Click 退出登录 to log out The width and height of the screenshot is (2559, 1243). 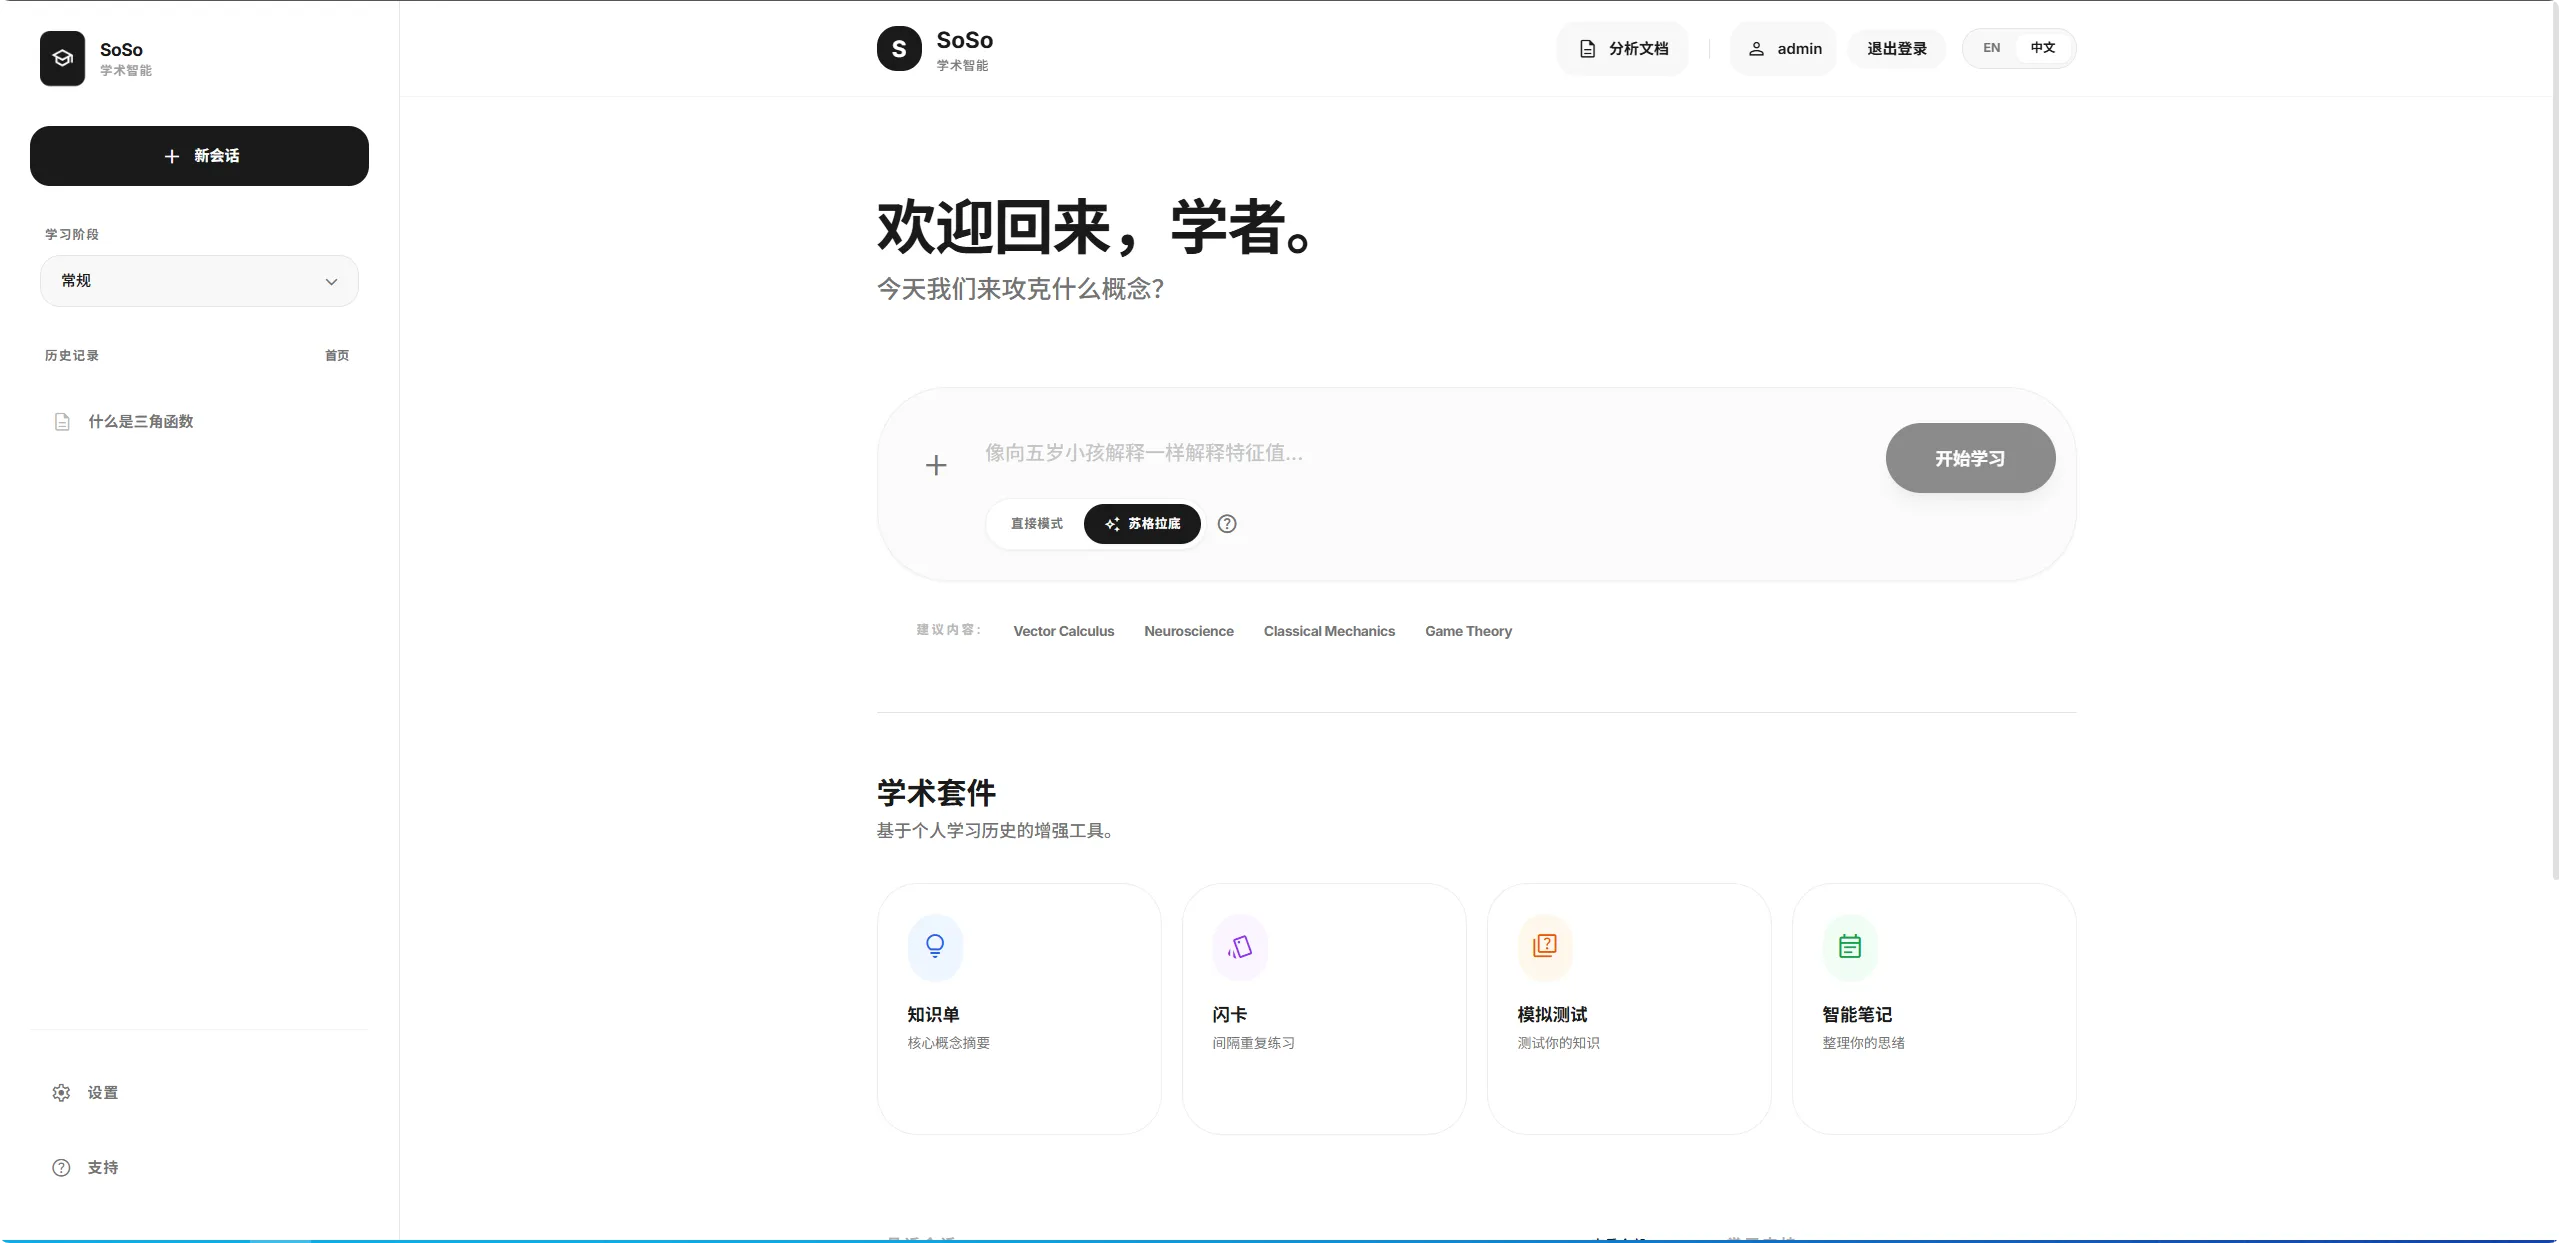[x=1896, y=49]
